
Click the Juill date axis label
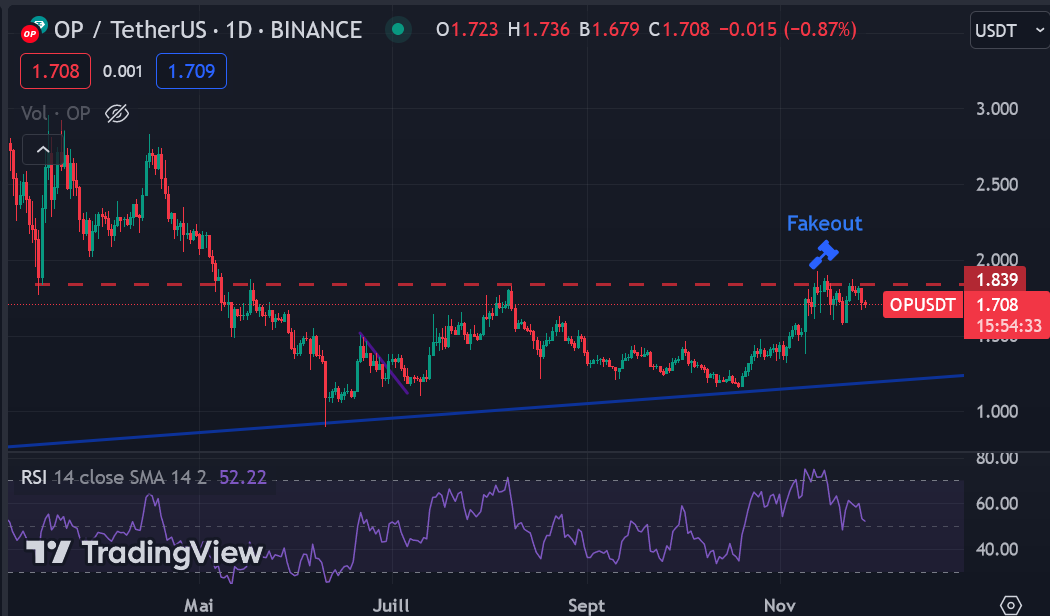[x=391, y=606]
